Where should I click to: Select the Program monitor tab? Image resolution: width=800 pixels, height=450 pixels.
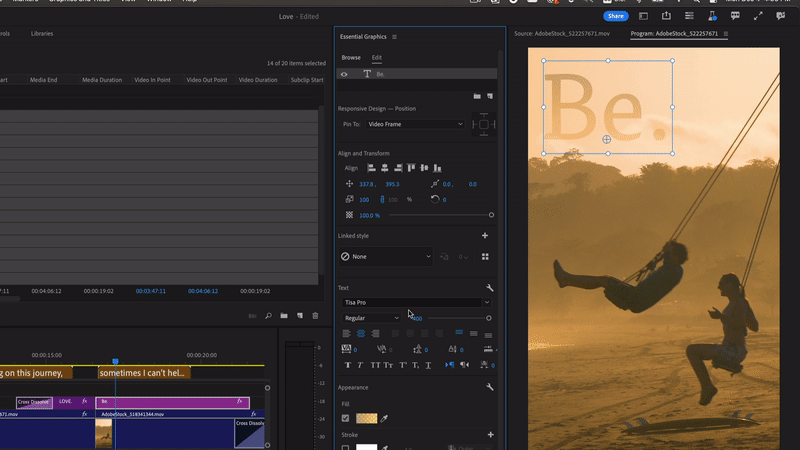674,34
